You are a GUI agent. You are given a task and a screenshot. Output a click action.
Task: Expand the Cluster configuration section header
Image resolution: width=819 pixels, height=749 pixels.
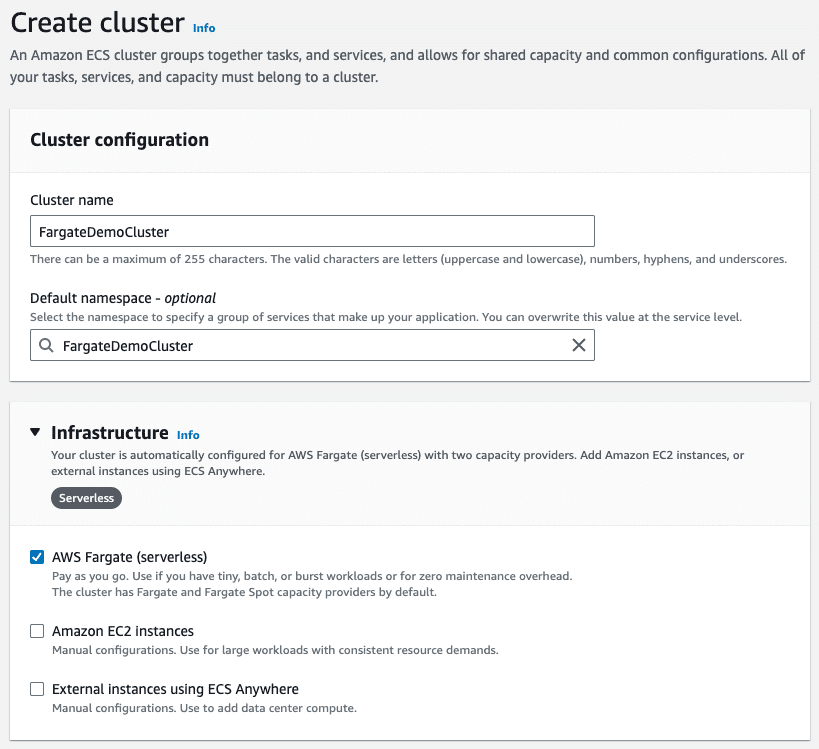[119, 140]
